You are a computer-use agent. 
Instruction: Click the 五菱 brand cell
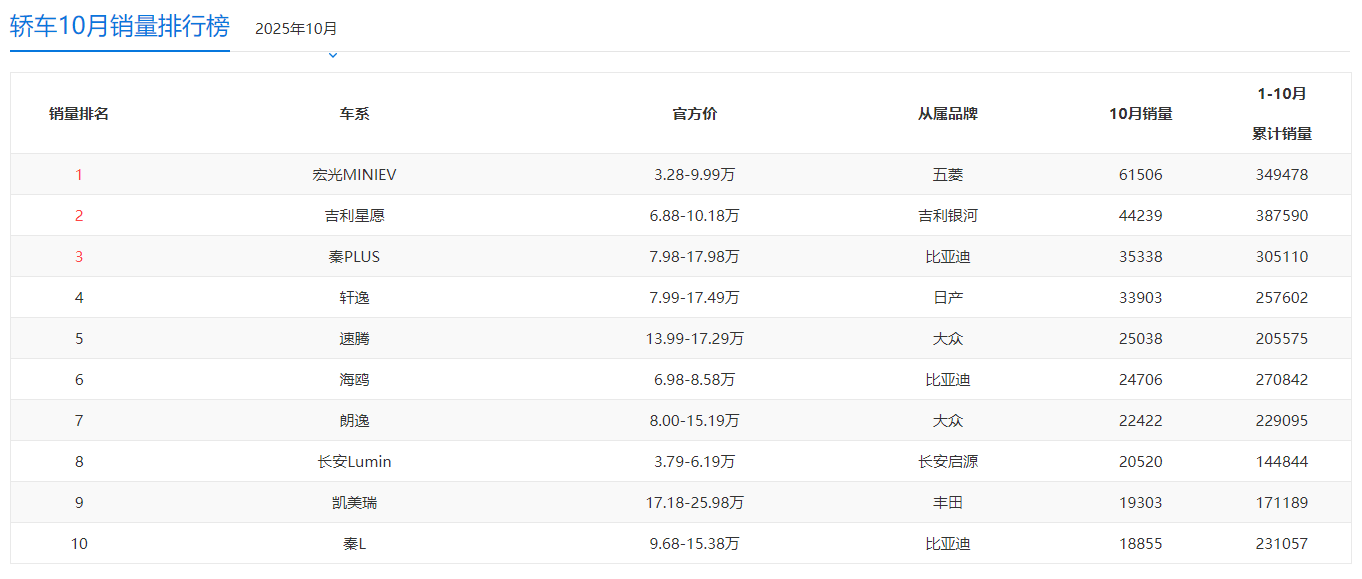tap(947, 175)
